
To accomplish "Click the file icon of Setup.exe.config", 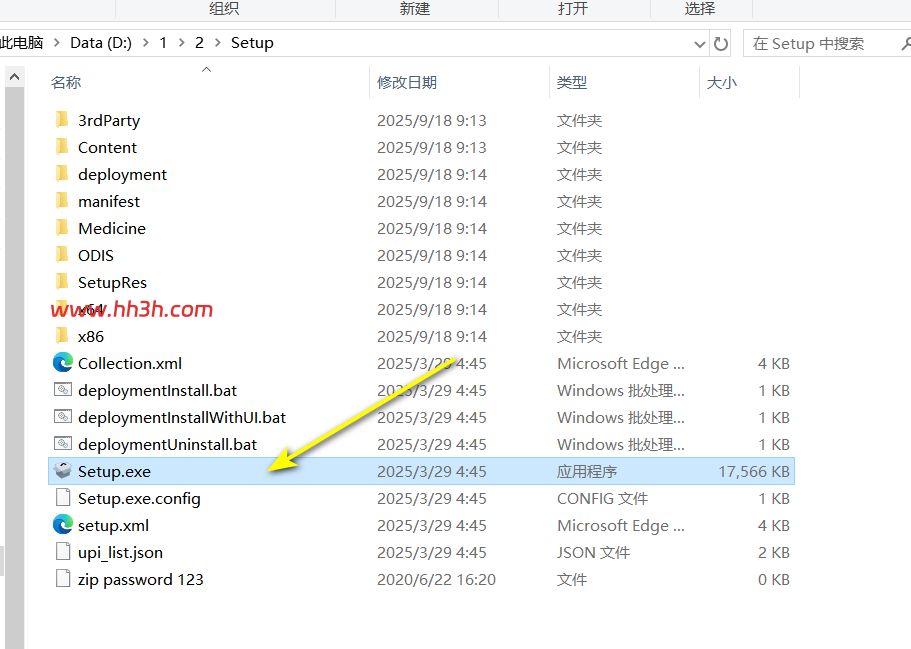I will click(63, 497).
